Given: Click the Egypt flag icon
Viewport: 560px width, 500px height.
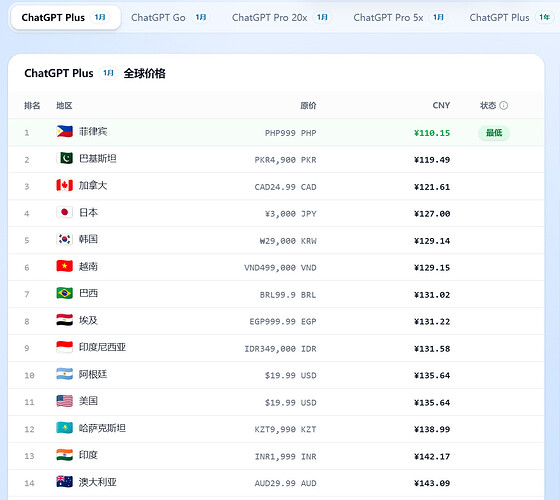Looking at the screenshot, I should [x=65, y=320].
